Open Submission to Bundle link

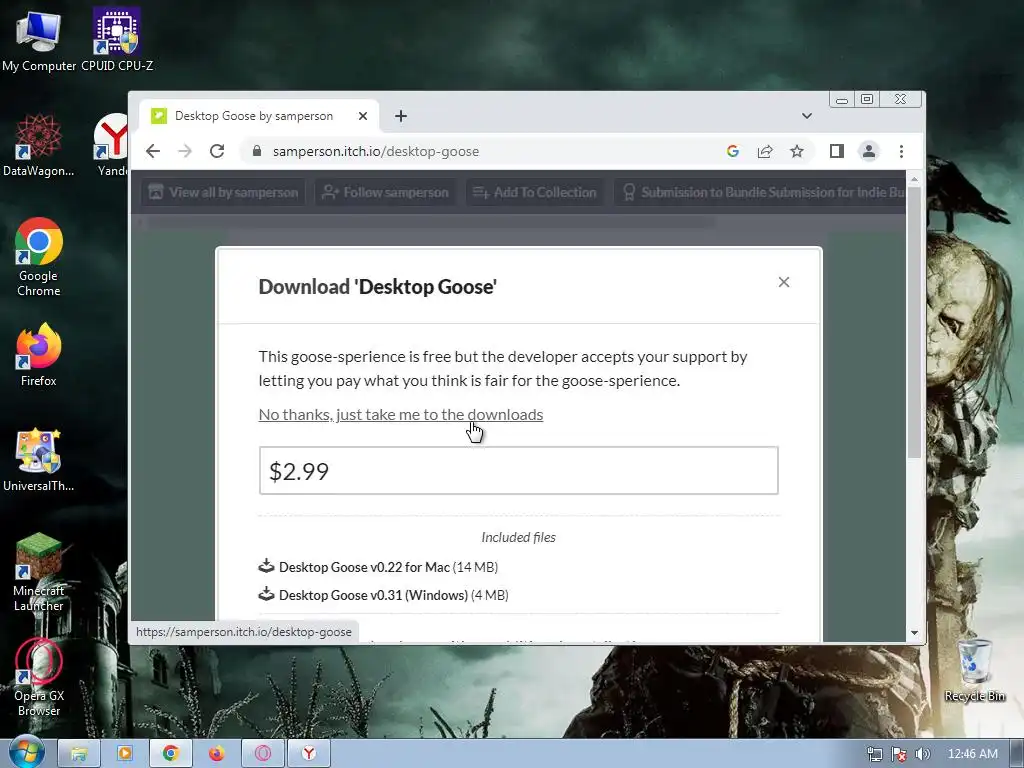pyautogui.click(x=760, y=193)
